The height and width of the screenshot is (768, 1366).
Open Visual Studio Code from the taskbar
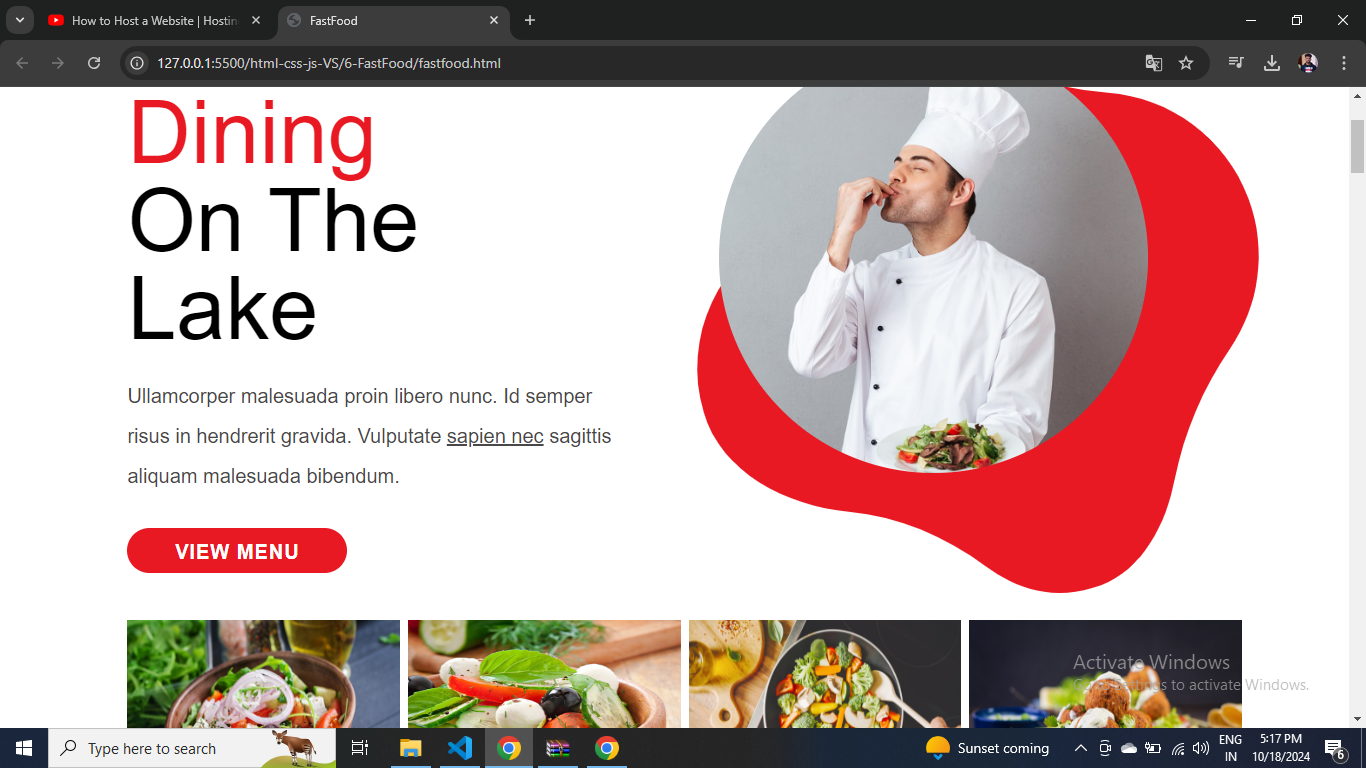(460, 748)
